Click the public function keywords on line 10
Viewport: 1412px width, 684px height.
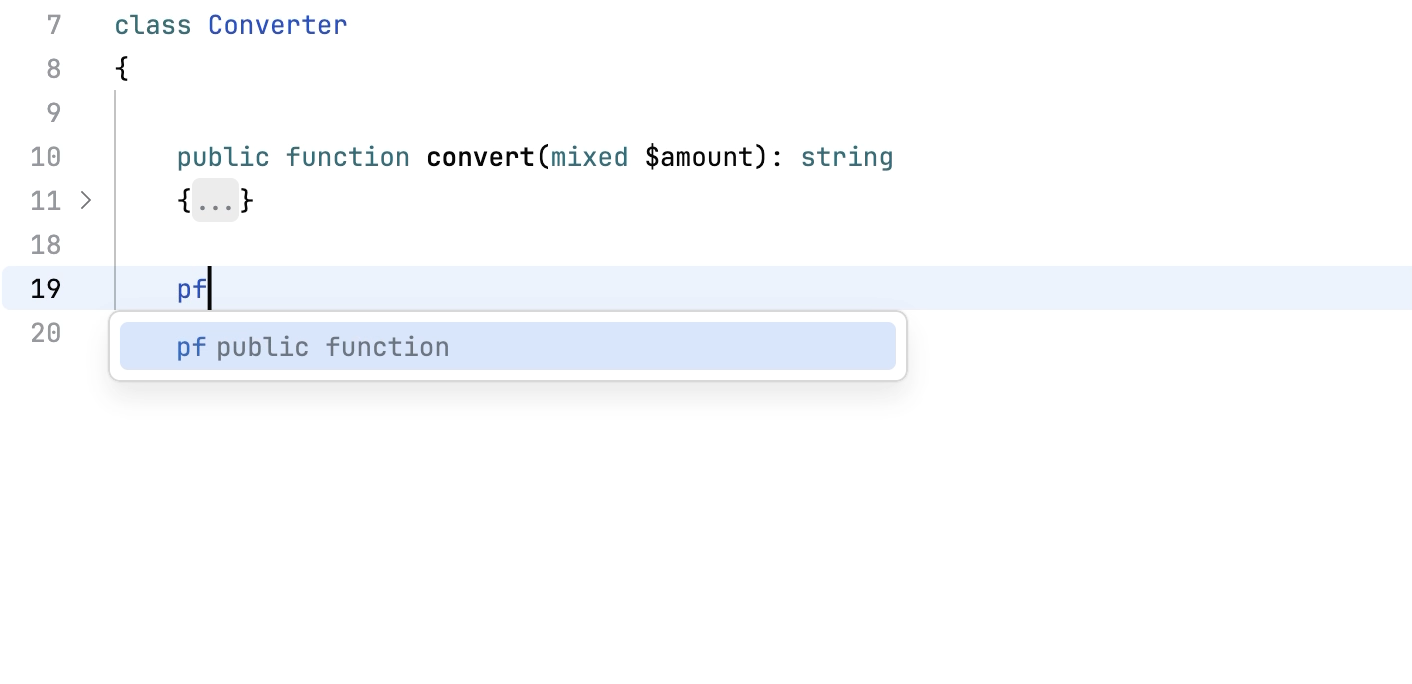(293, 156)
